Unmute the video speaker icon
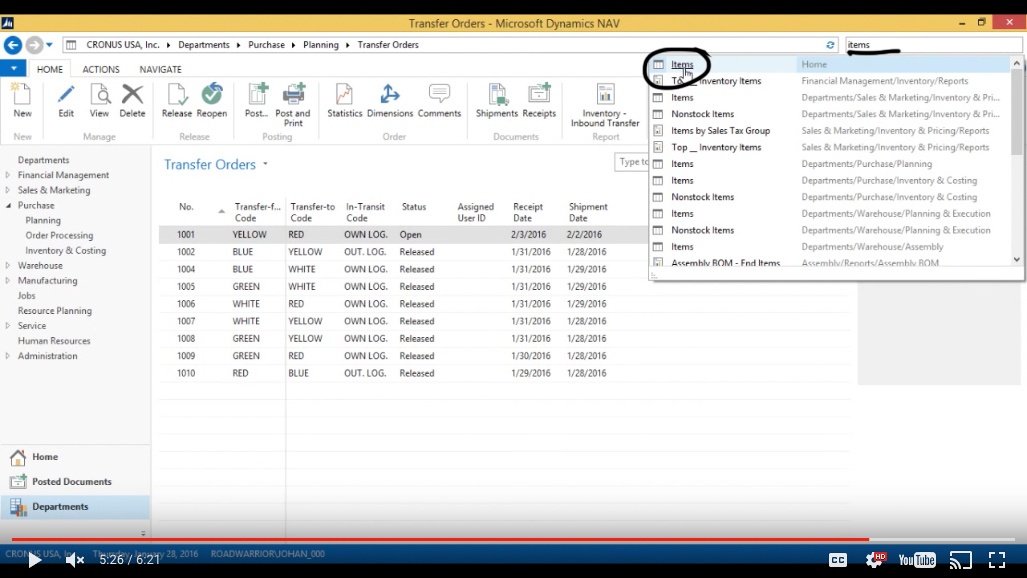 (x=74, y=560)
